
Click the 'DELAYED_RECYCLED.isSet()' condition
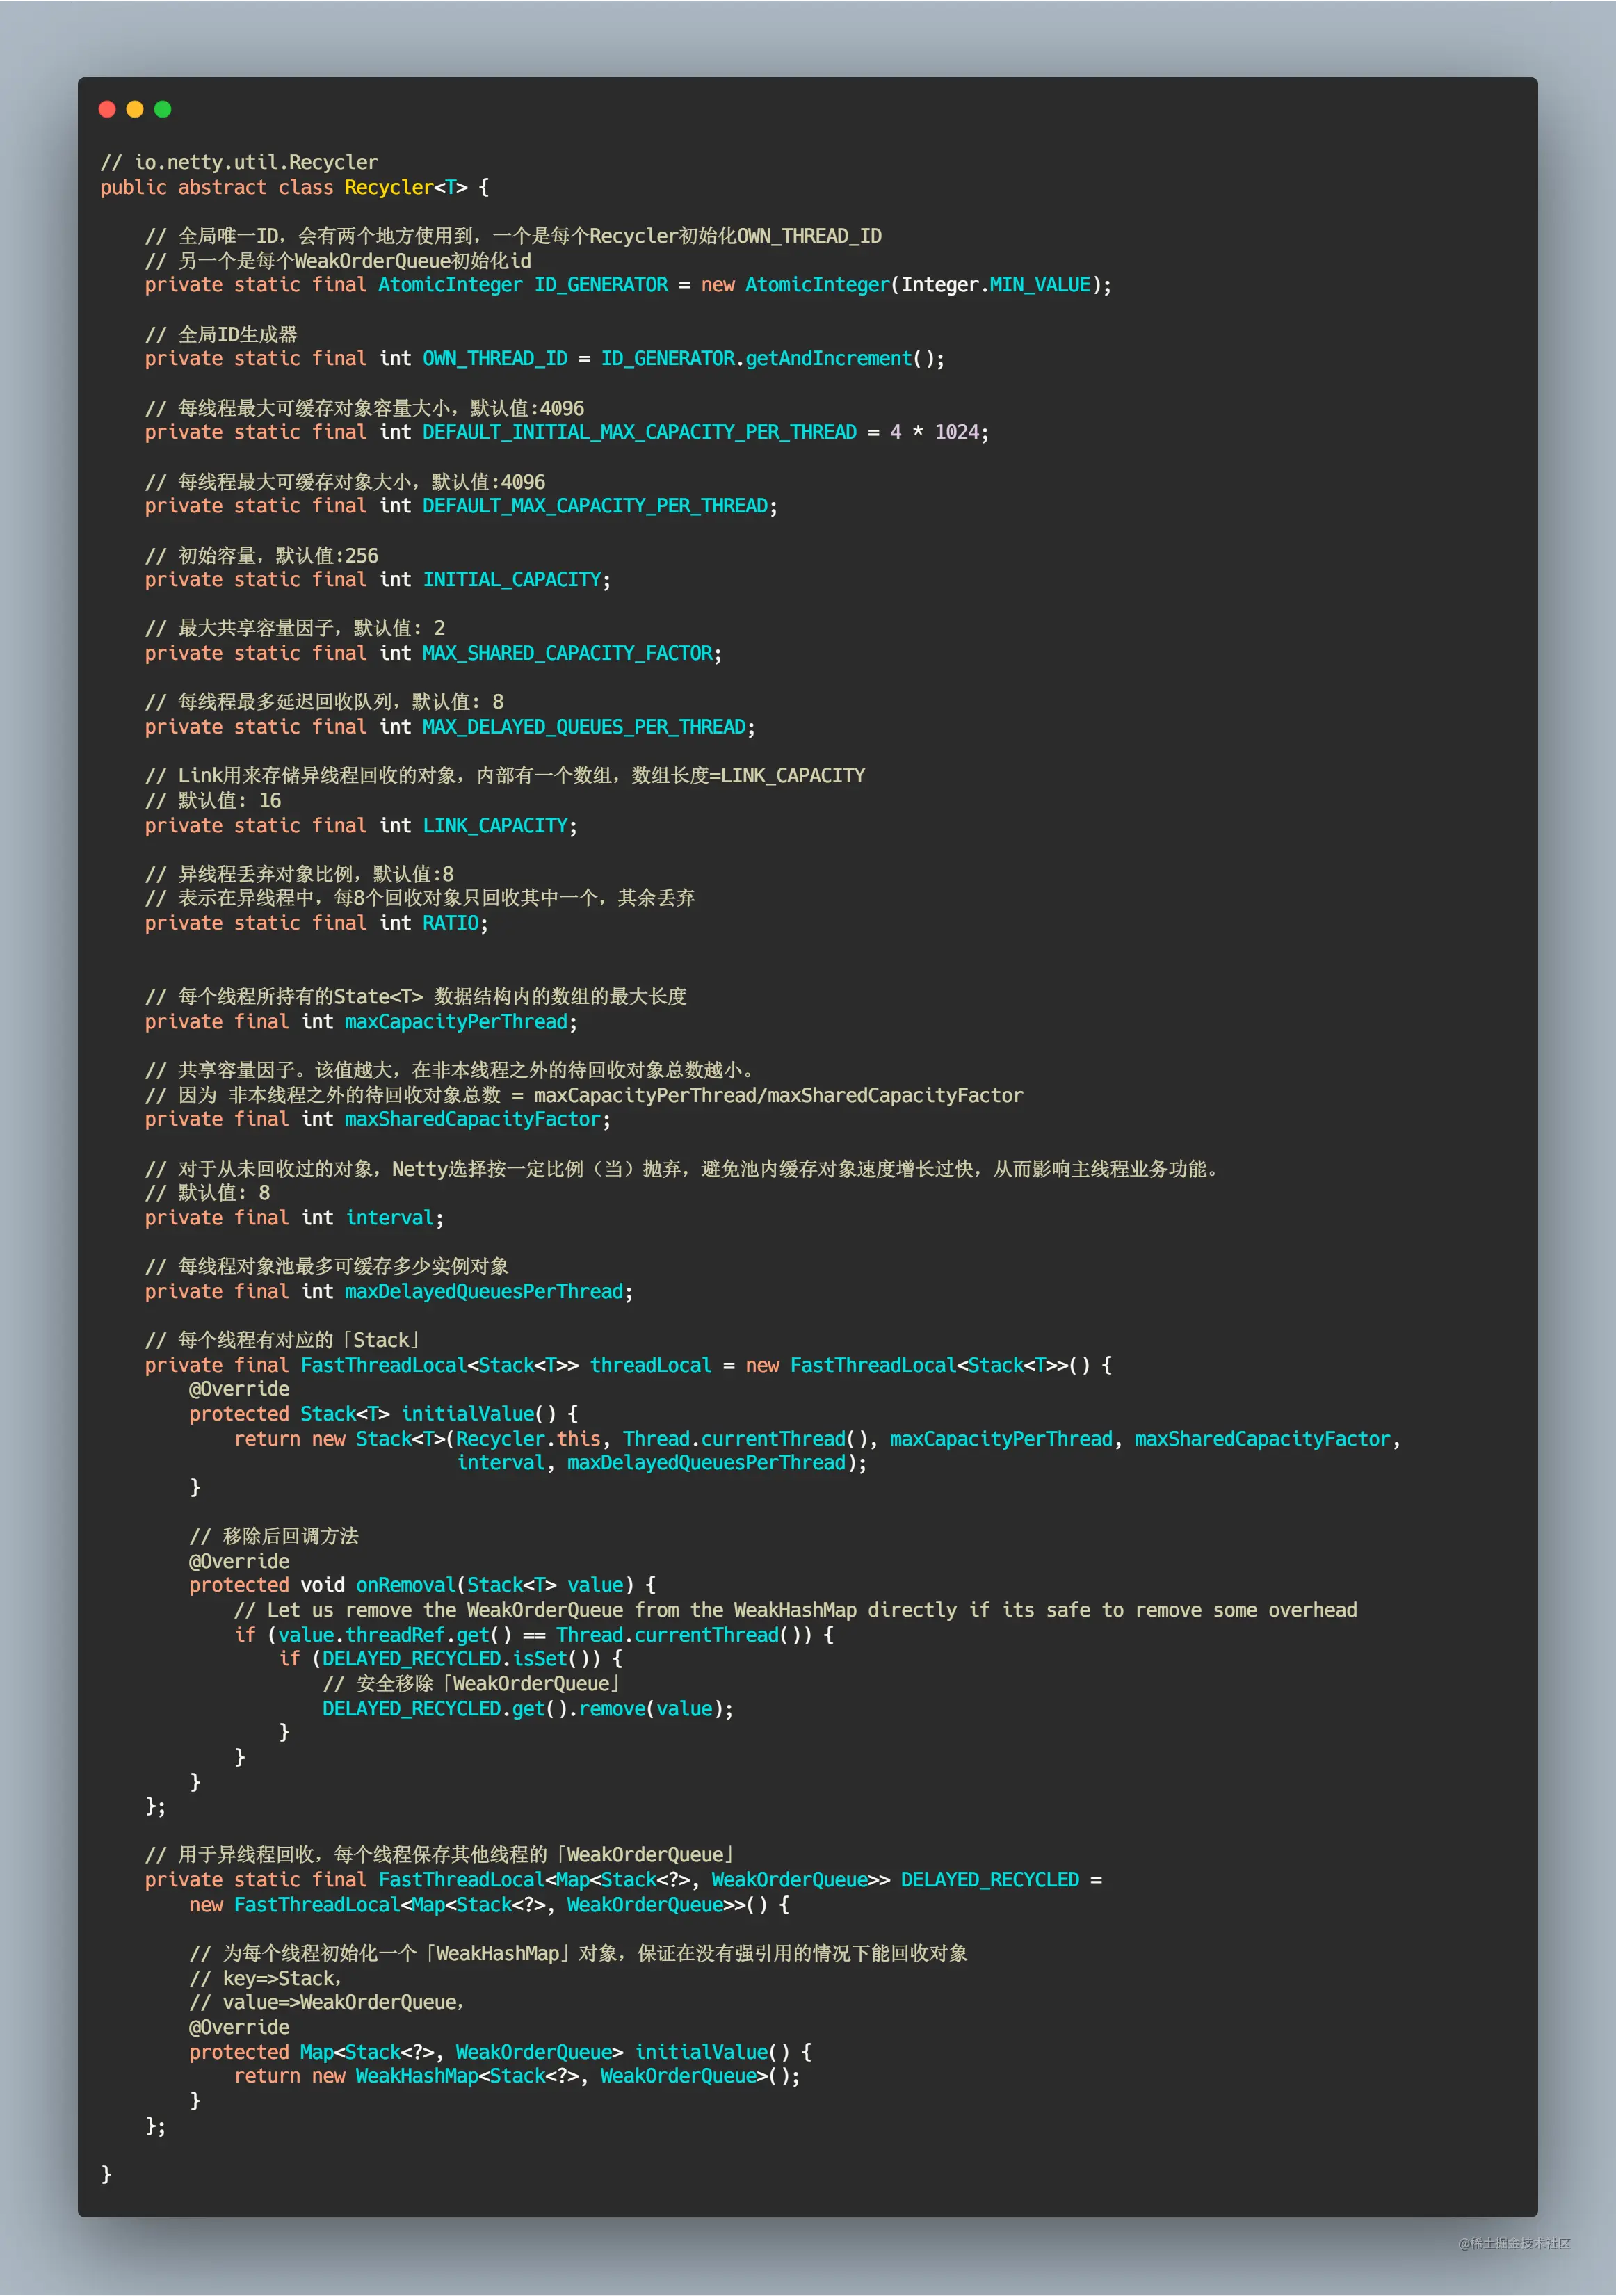tap(456, 1658)
